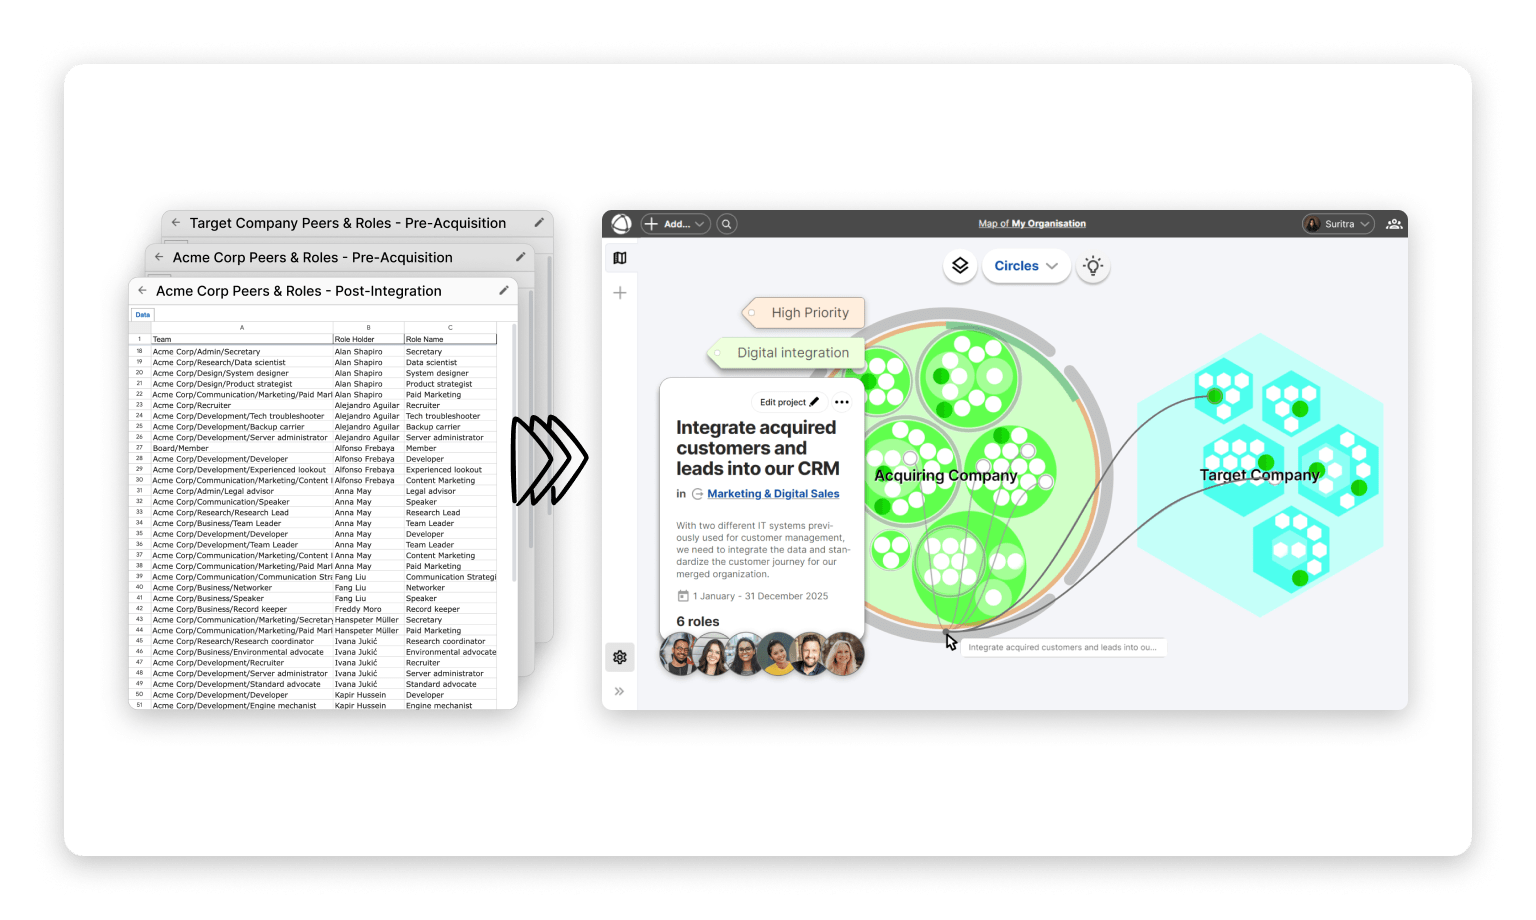This screenshot has height=920, width=1536.
Task: Click avatar of blonde woman
Action: click(844, 655)
